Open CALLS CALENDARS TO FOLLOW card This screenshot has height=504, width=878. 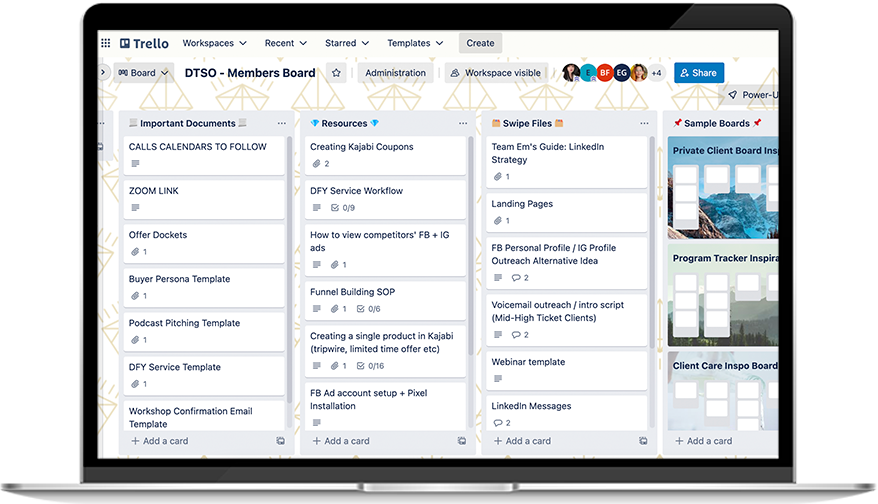click(x=204, y=155)
